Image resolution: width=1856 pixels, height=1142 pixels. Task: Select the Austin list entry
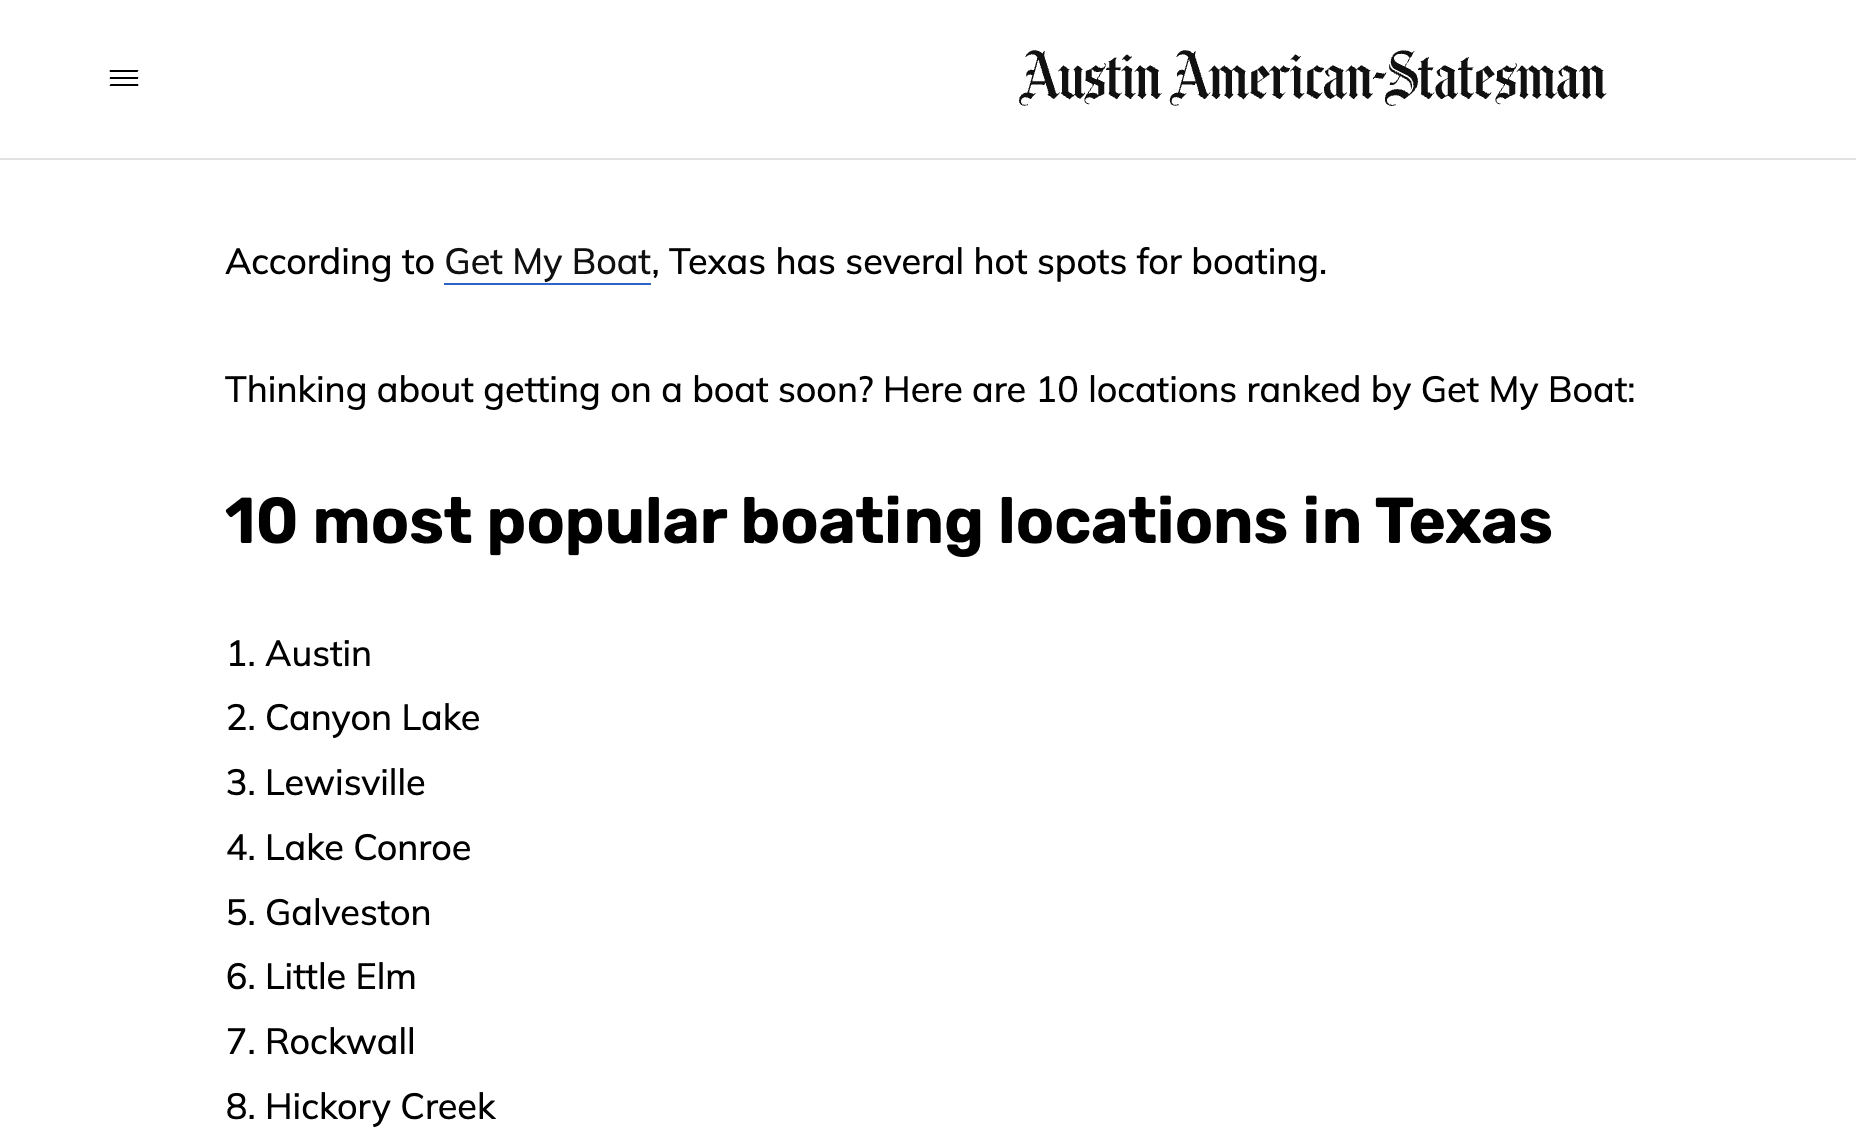click(317, 654)
